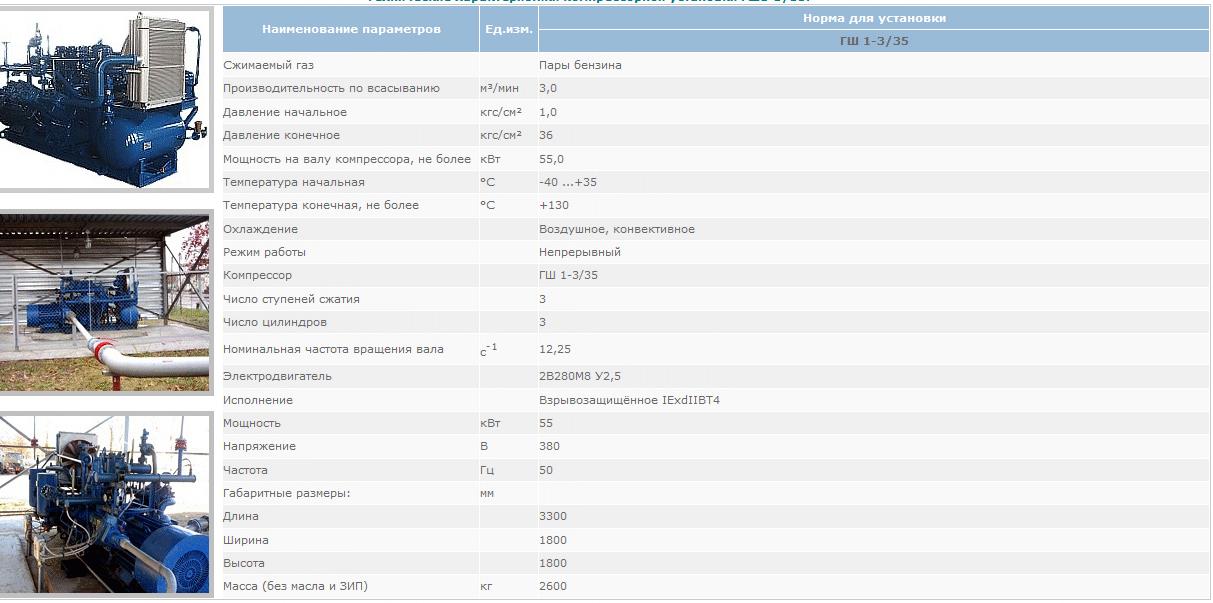Click the '+130' final temperature value
This screenshot has width=1213, height=603.
coord(554,205)
